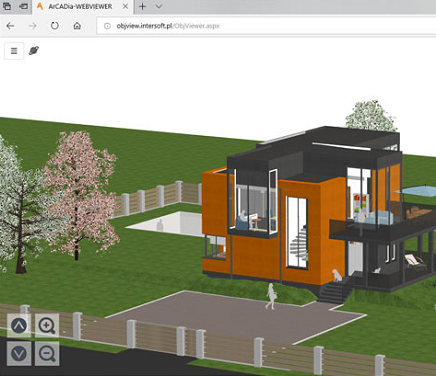The height and width of the screenshot is (376, 436).
Task: Expand the tab previews chevron
Action: click(x=159, y=6)
